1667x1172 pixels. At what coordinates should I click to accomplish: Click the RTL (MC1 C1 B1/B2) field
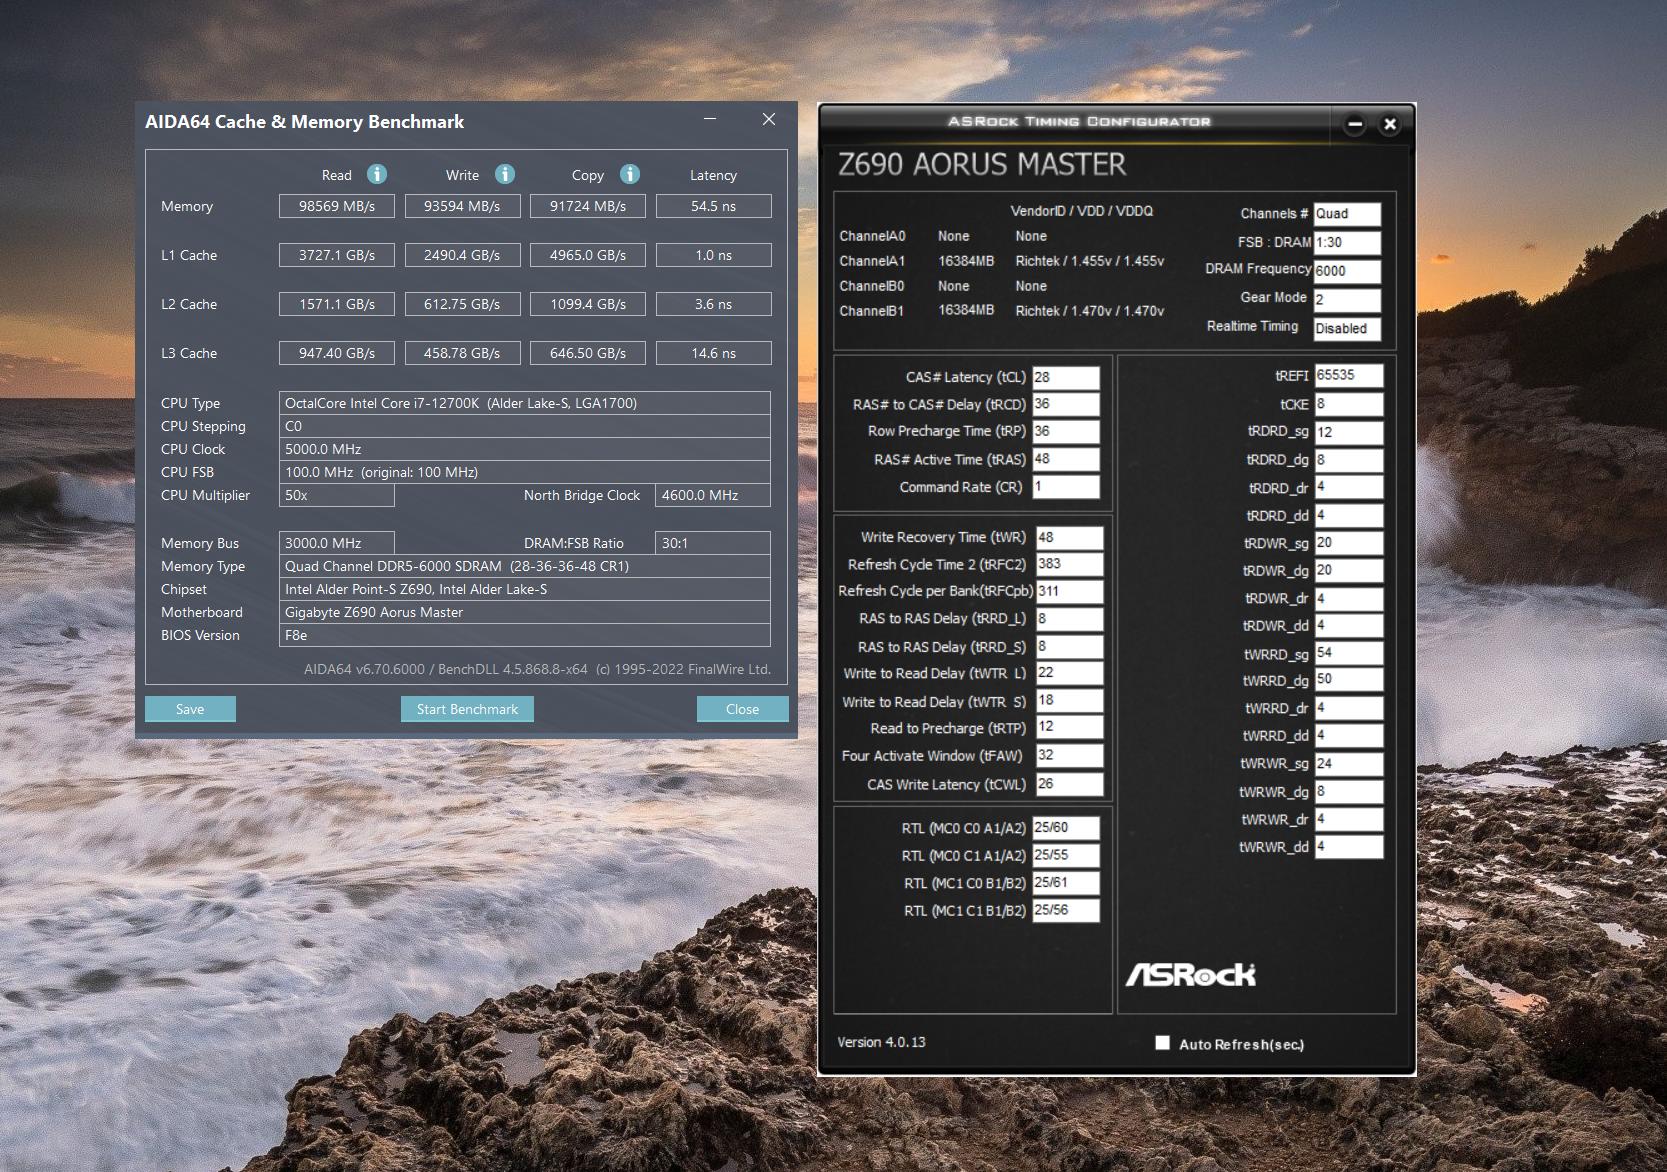[1066, 911]
